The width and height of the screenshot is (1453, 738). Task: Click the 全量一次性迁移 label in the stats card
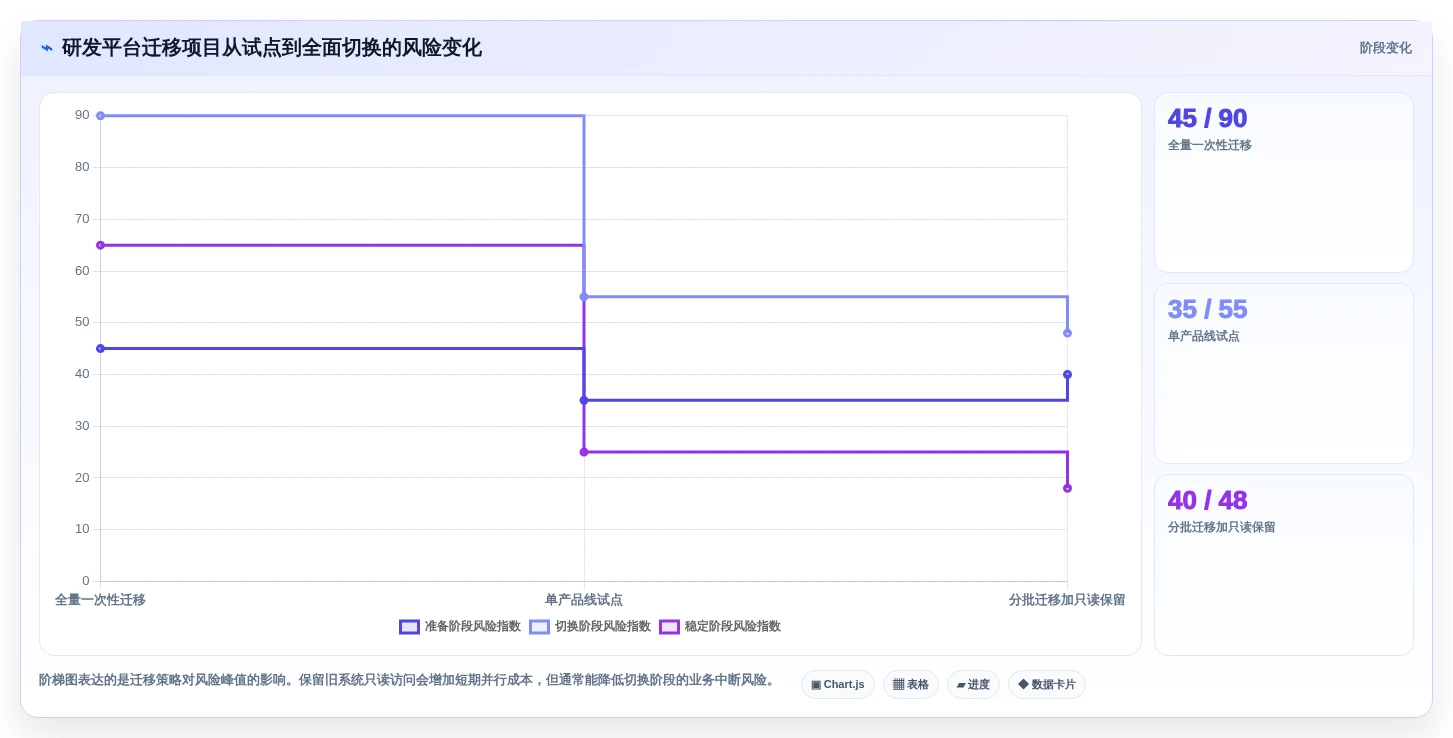tap(1209, 145)
